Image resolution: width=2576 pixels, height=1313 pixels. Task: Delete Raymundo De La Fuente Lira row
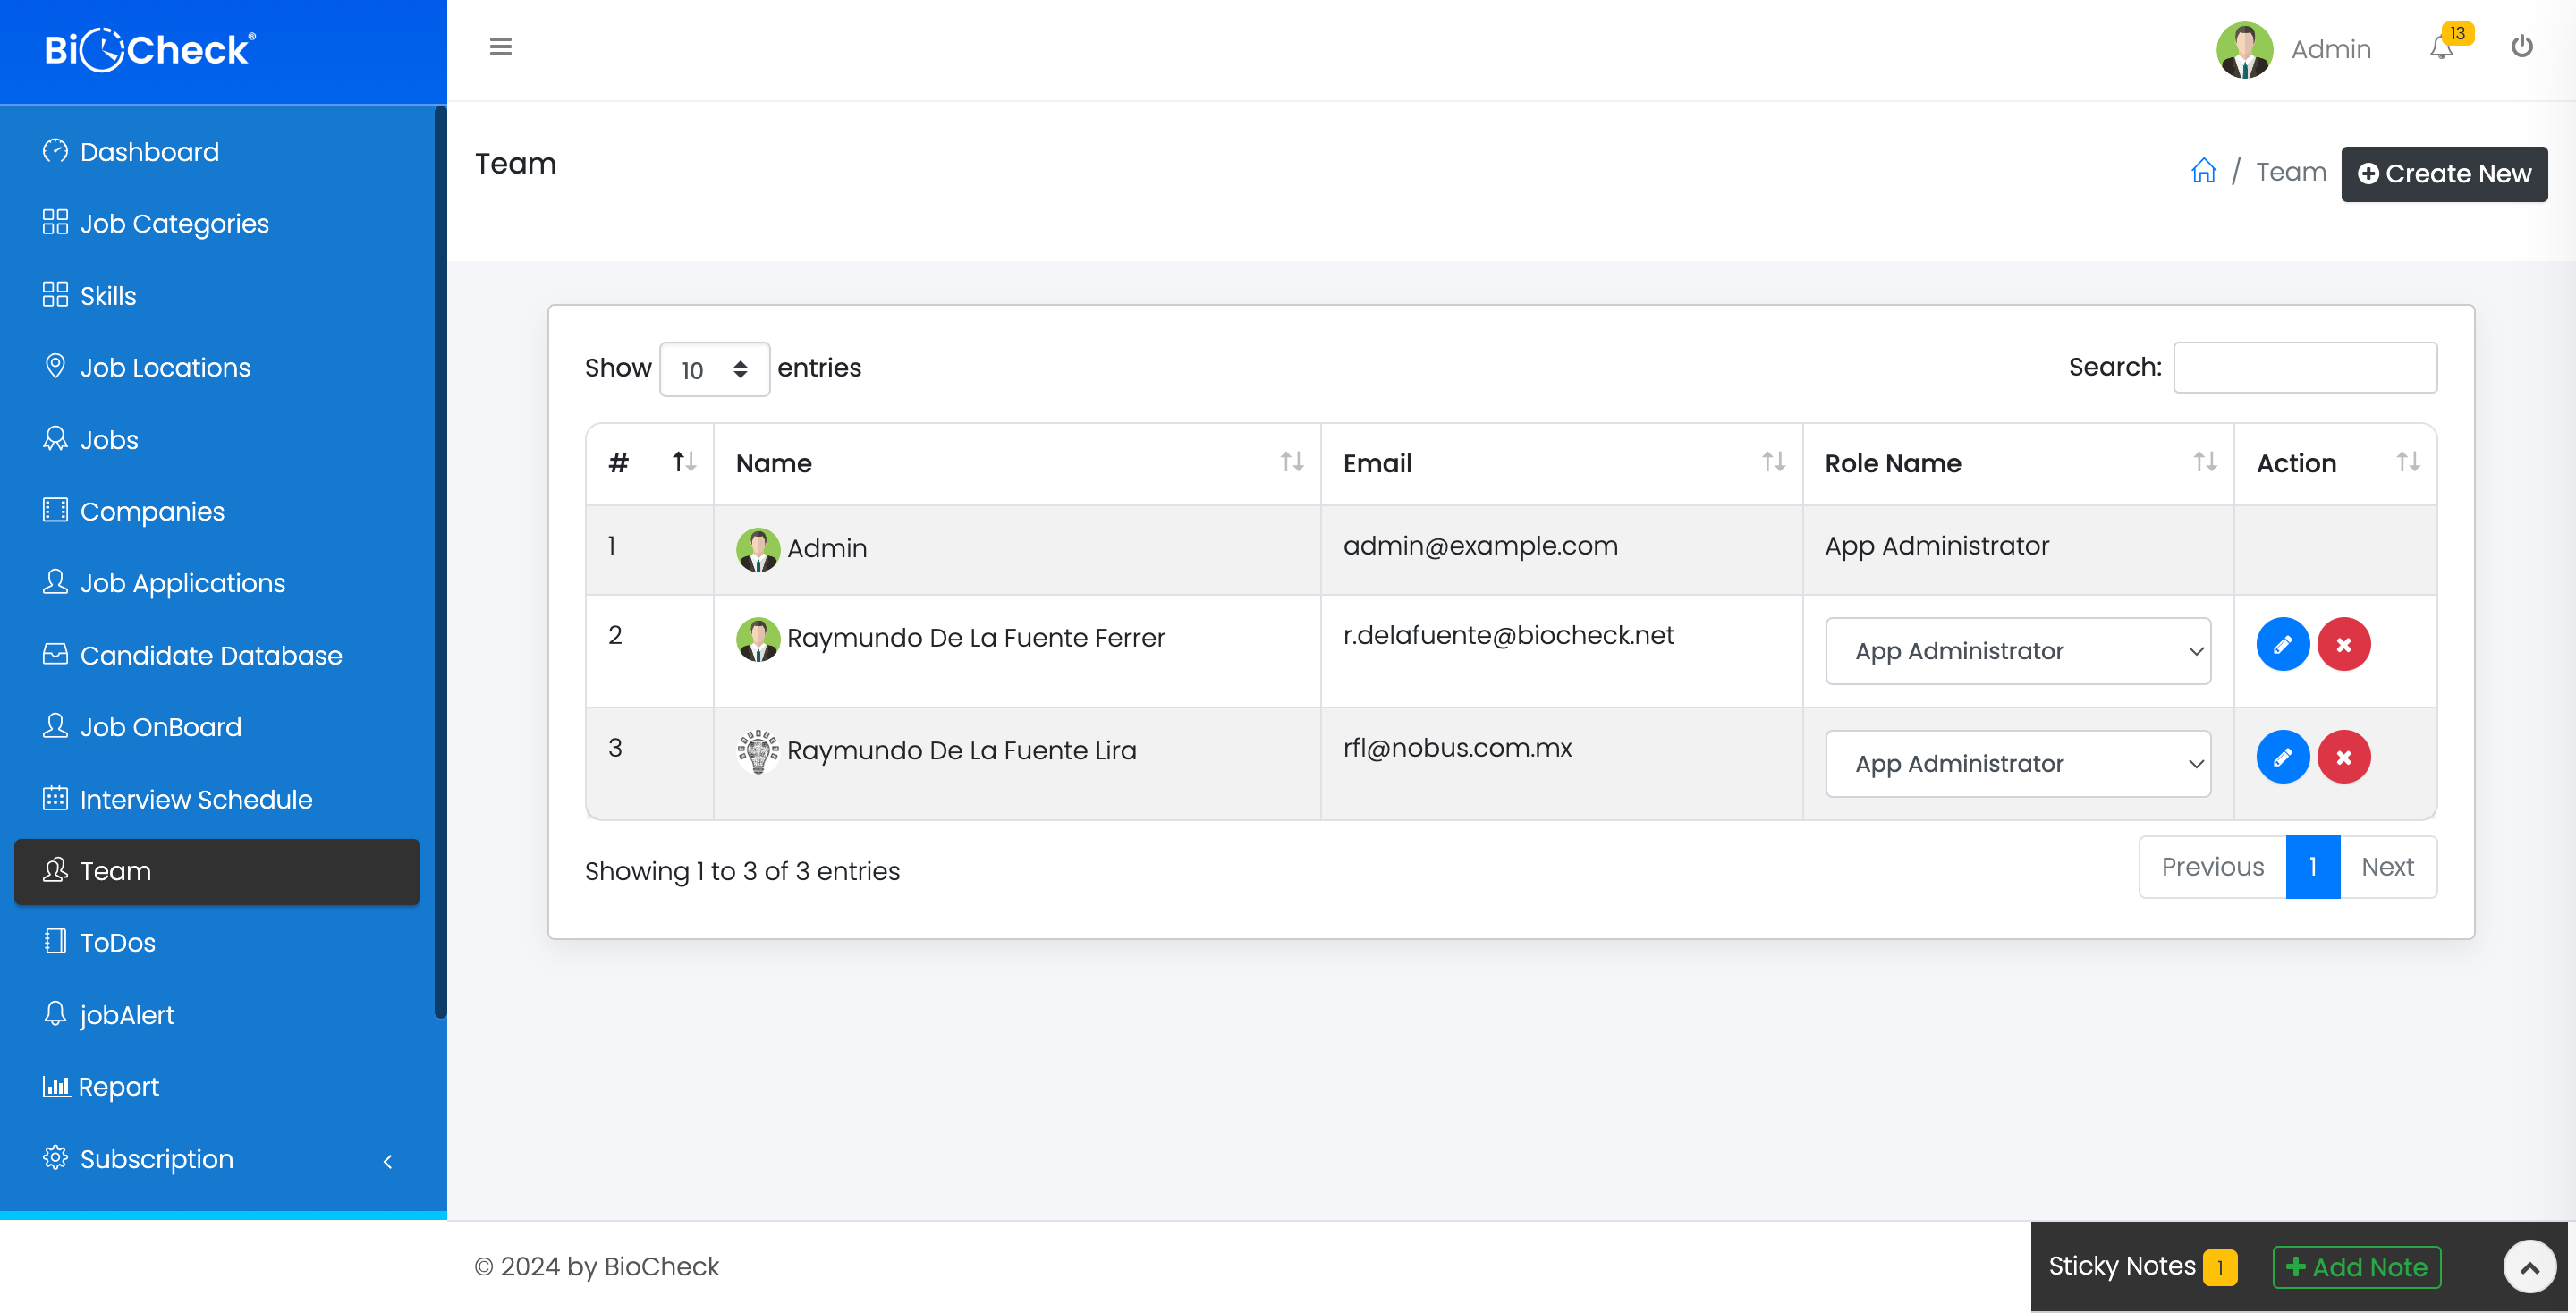[2343, 757]
